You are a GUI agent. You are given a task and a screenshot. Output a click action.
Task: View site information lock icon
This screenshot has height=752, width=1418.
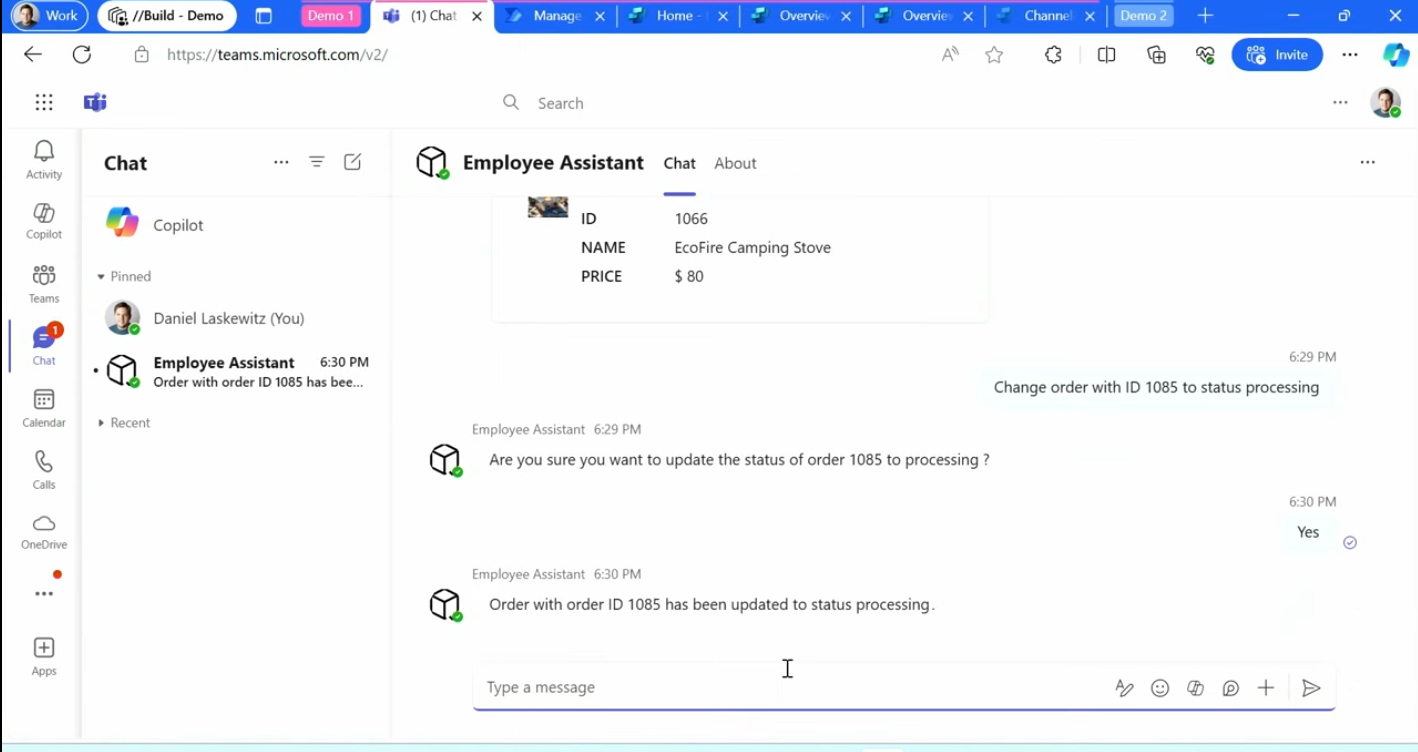pos(142,55)
